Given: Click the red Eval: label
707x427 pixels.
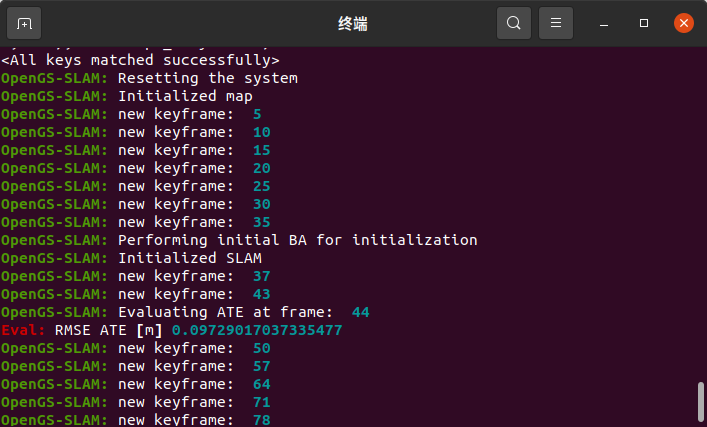Looking at the screenshot, I should coord(23,330).
